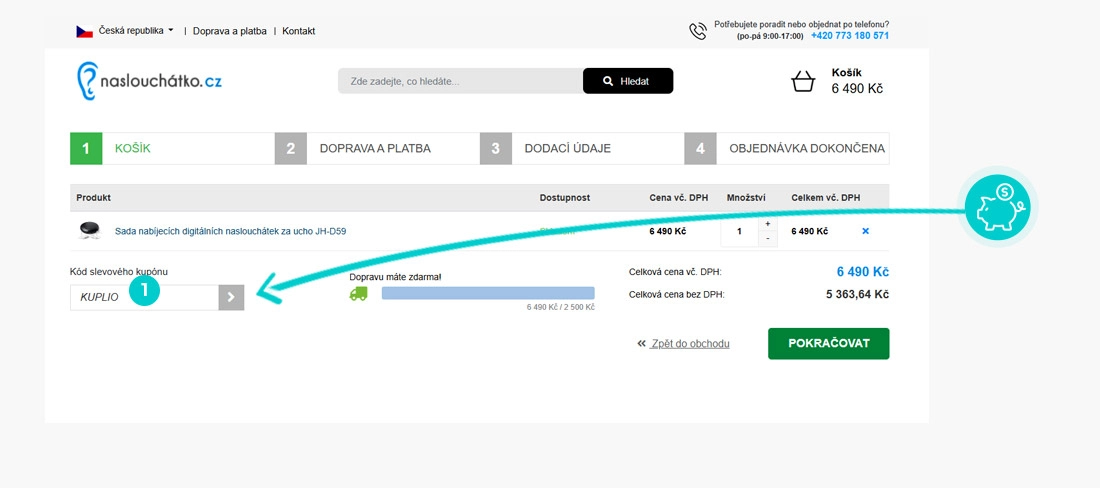Click the Cena vč. DPH header

click(x=679, y=198)
